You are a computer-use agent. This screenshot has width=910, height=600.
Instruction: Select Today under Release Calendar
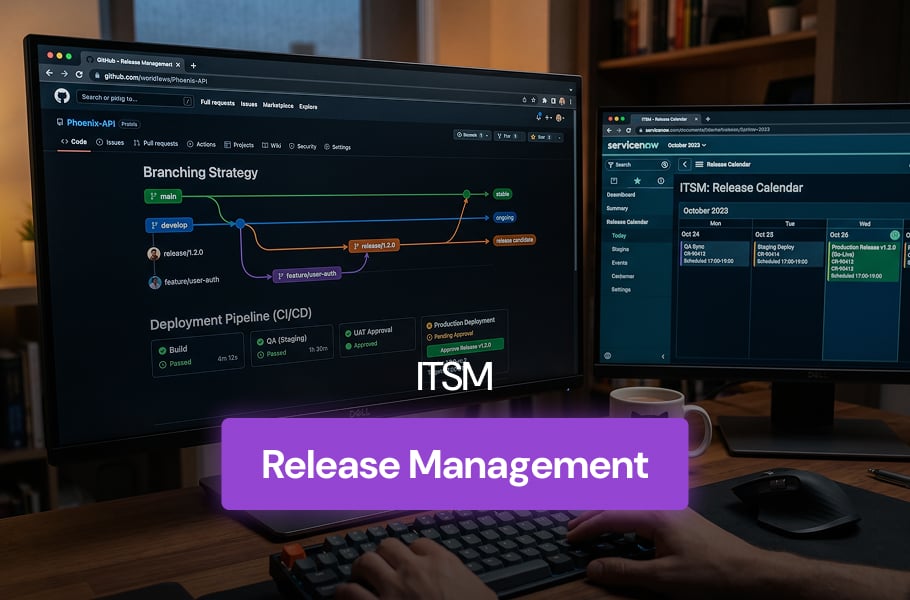pyautogui.click(x=619, y=236)
